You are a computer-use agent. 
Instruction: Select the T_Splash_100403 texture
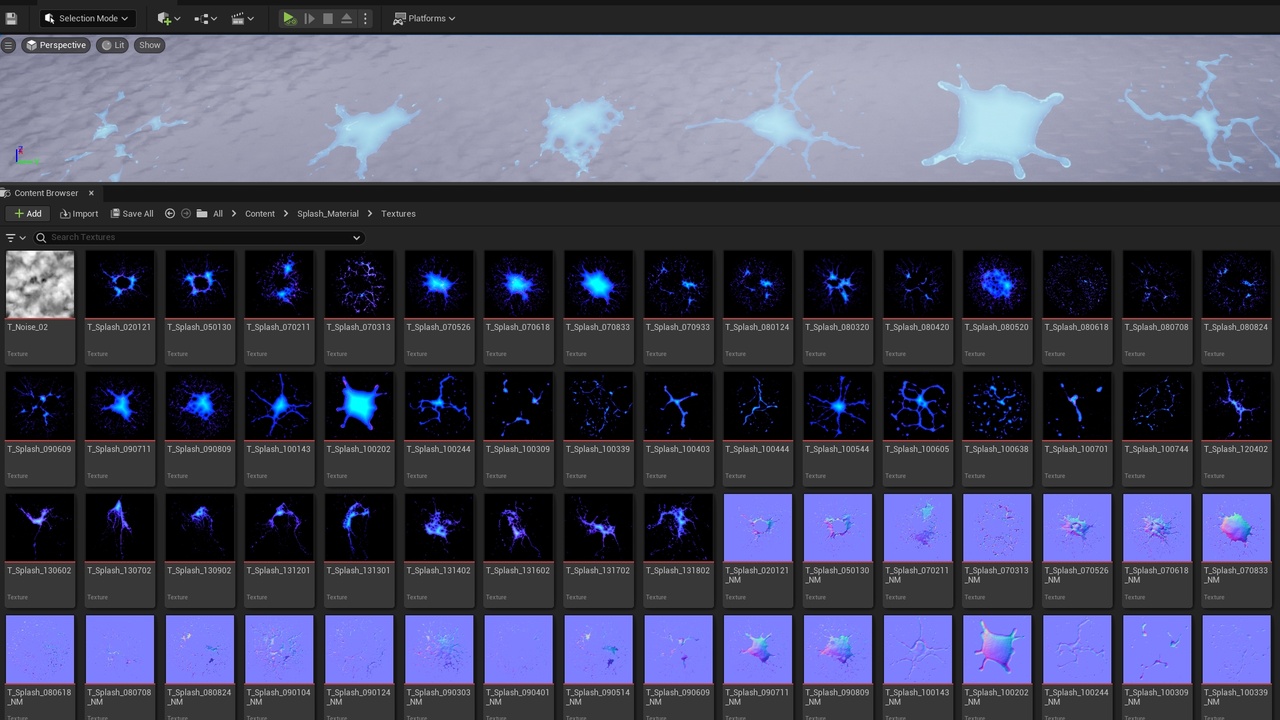pos(678,406)
